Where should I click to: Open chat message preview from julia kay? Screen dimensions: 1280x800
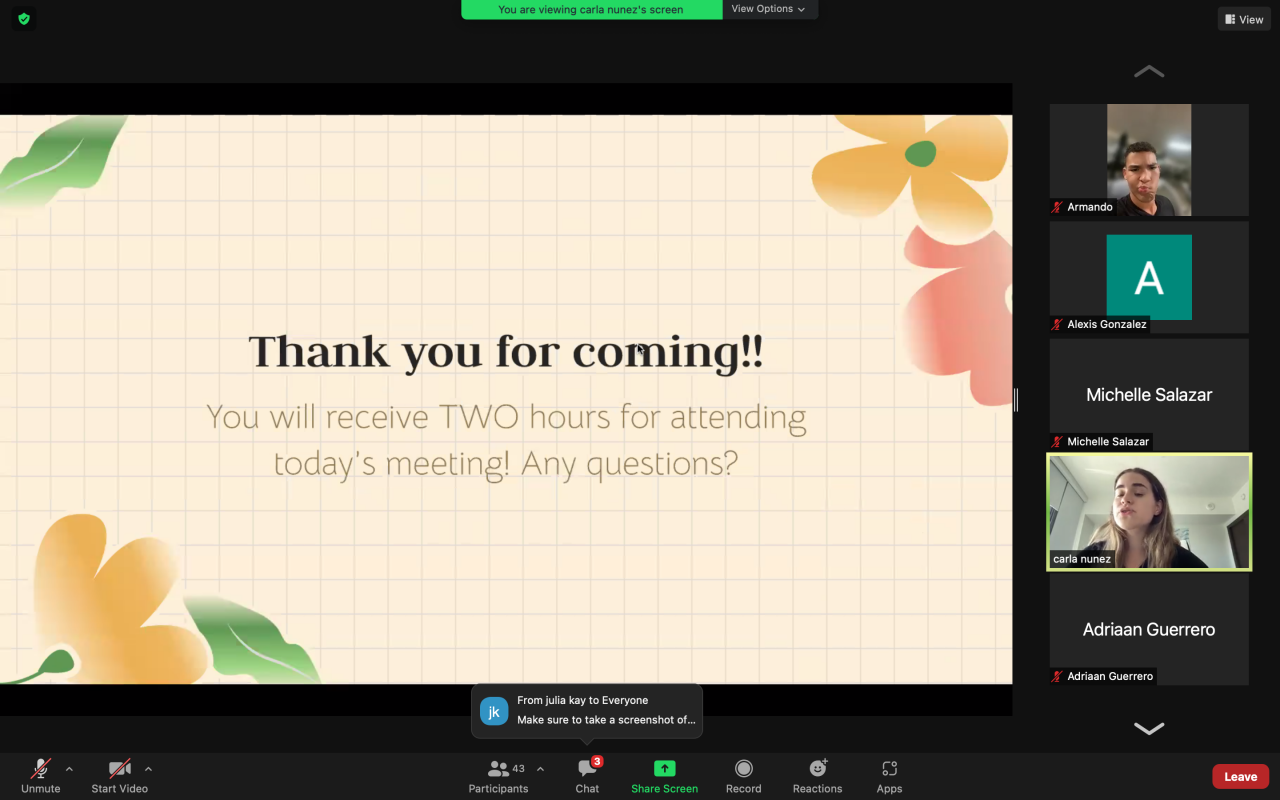[x=587, y=711]
